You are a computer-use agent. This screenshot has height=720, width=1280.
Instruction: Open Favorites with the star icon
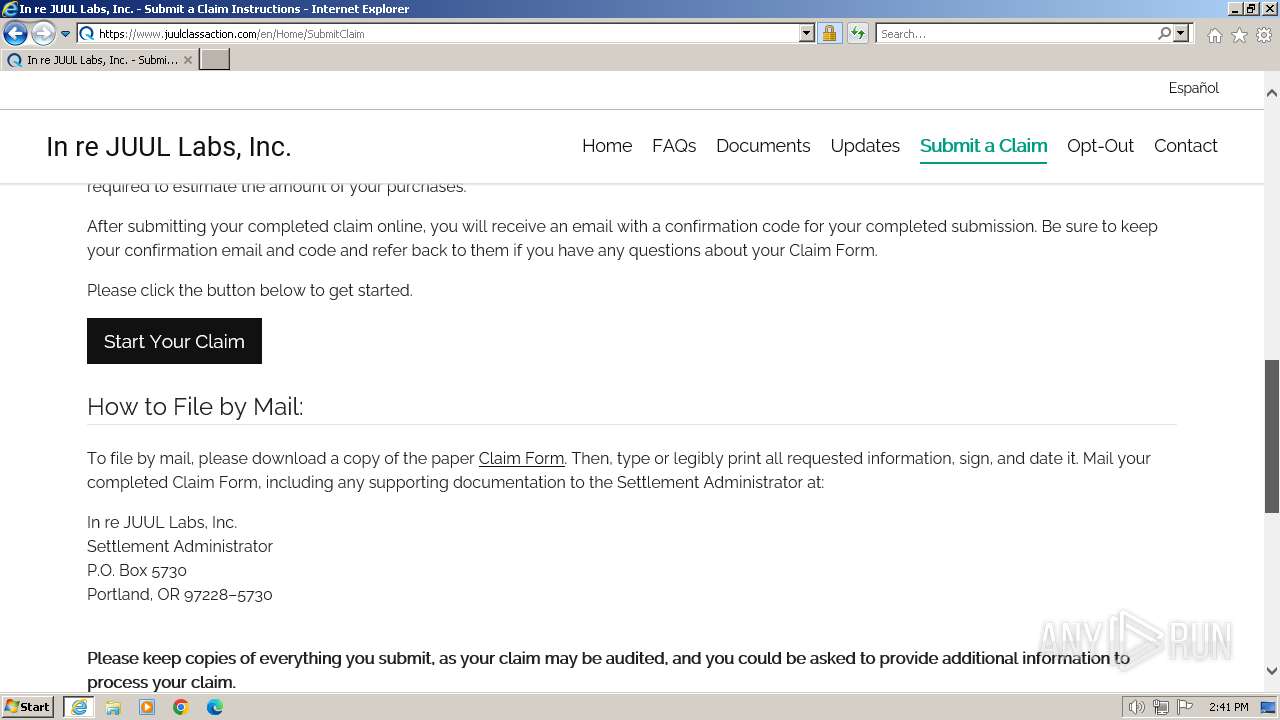pyautogui.click(x=1239, y=35)
